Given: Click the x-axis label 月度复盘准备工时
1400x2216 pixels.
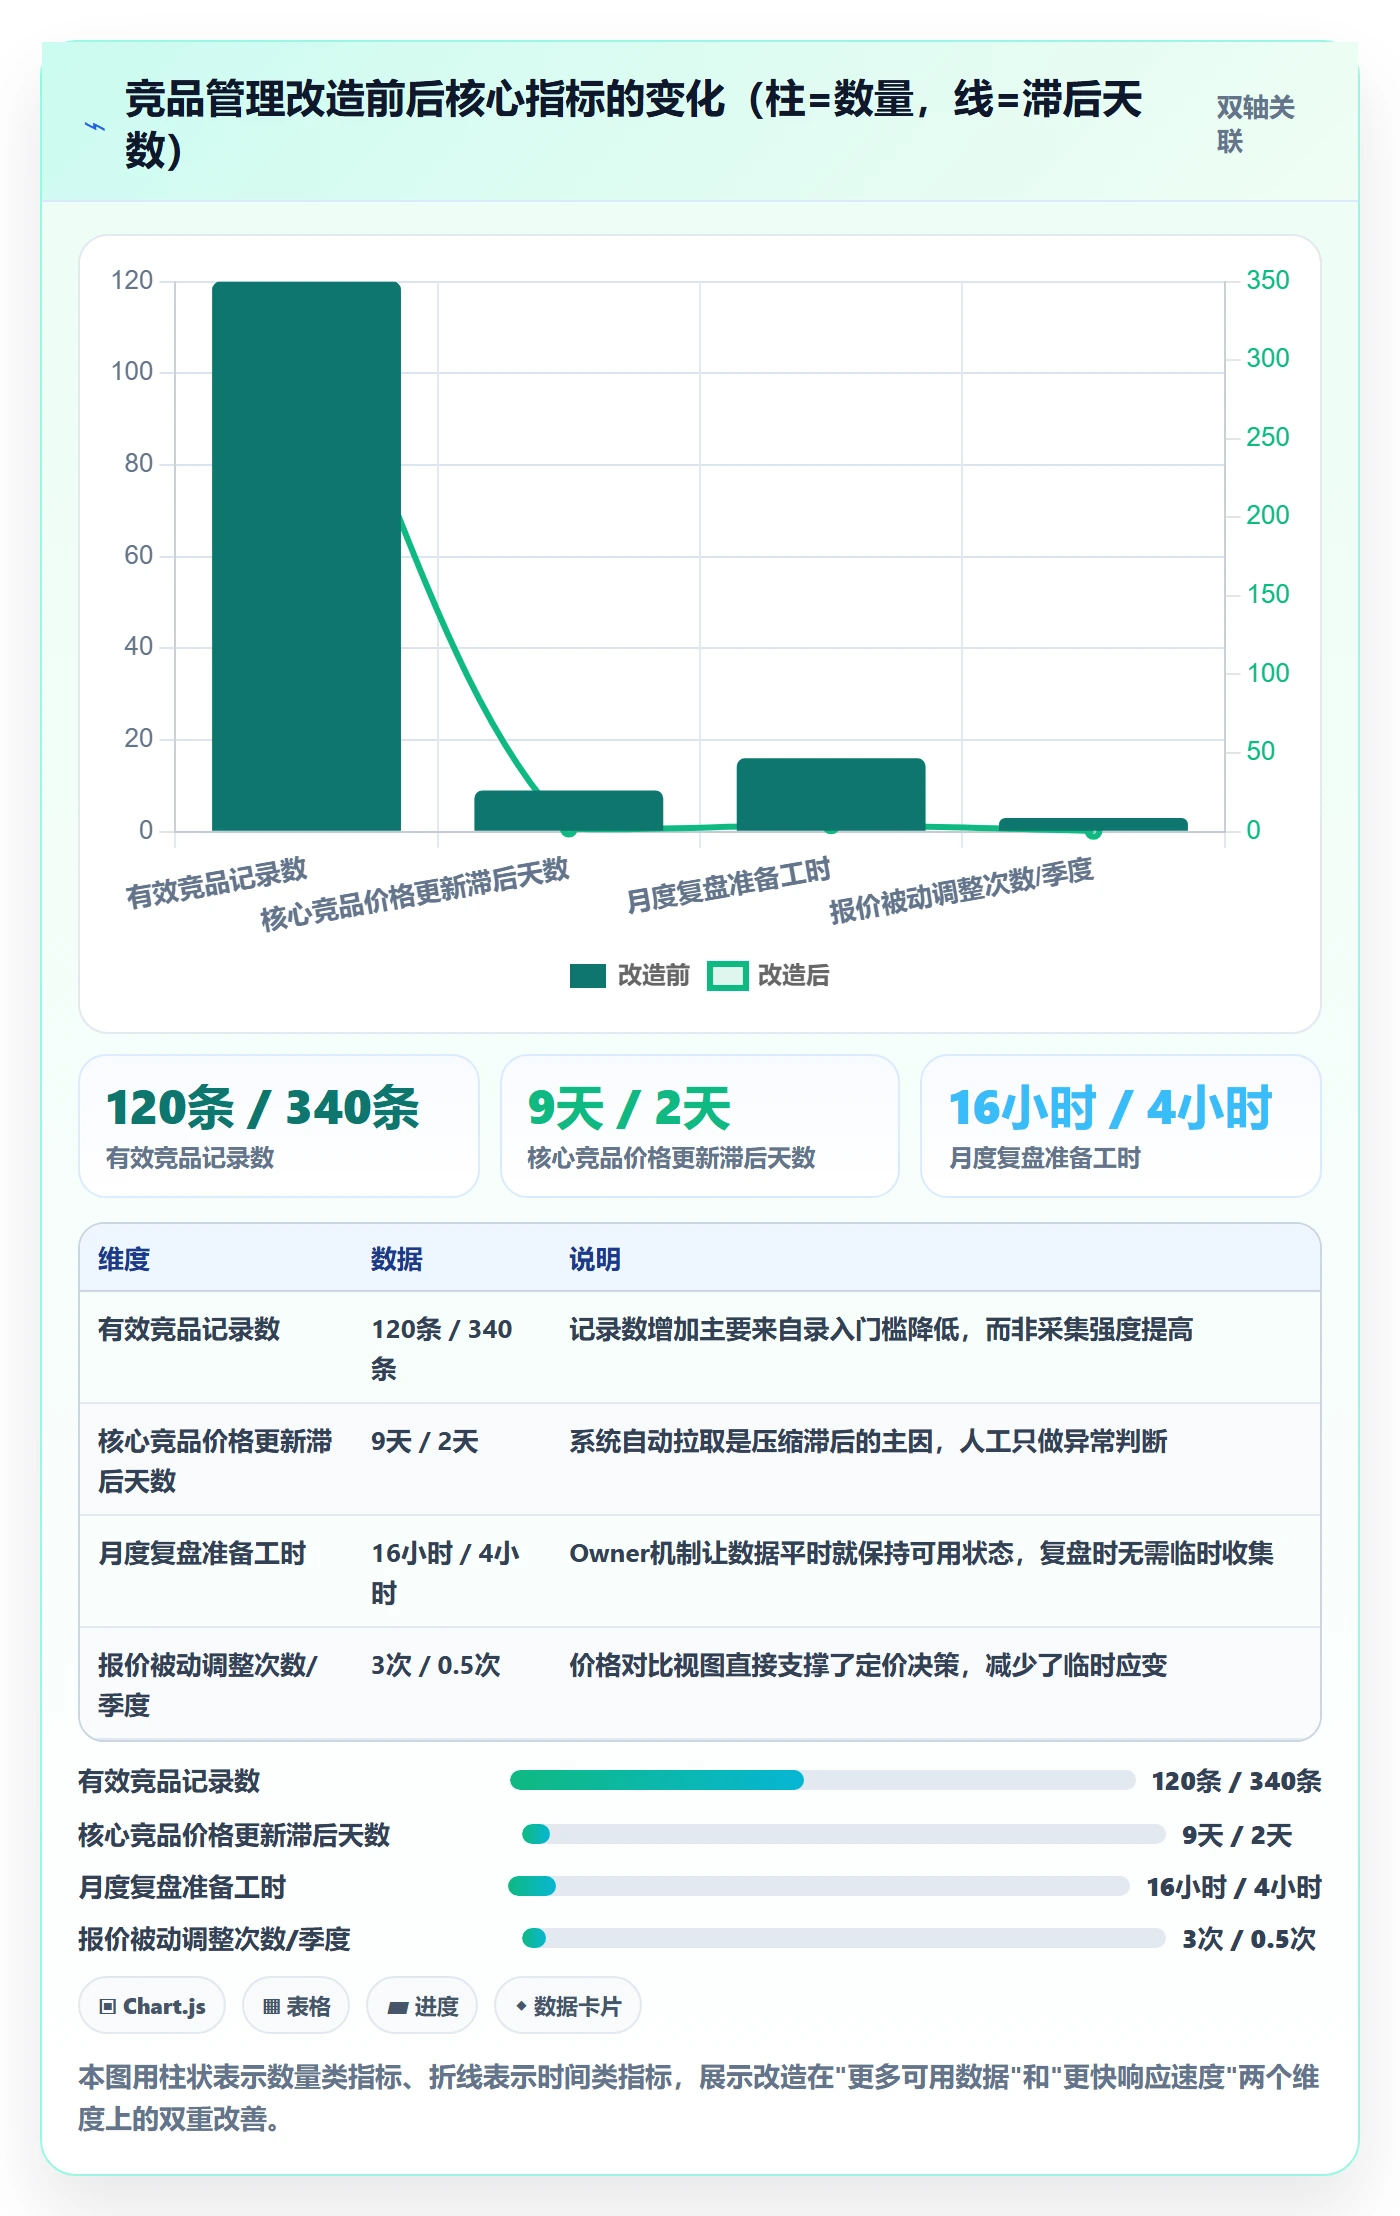Looking at the screenshot, I should point(729,886).
